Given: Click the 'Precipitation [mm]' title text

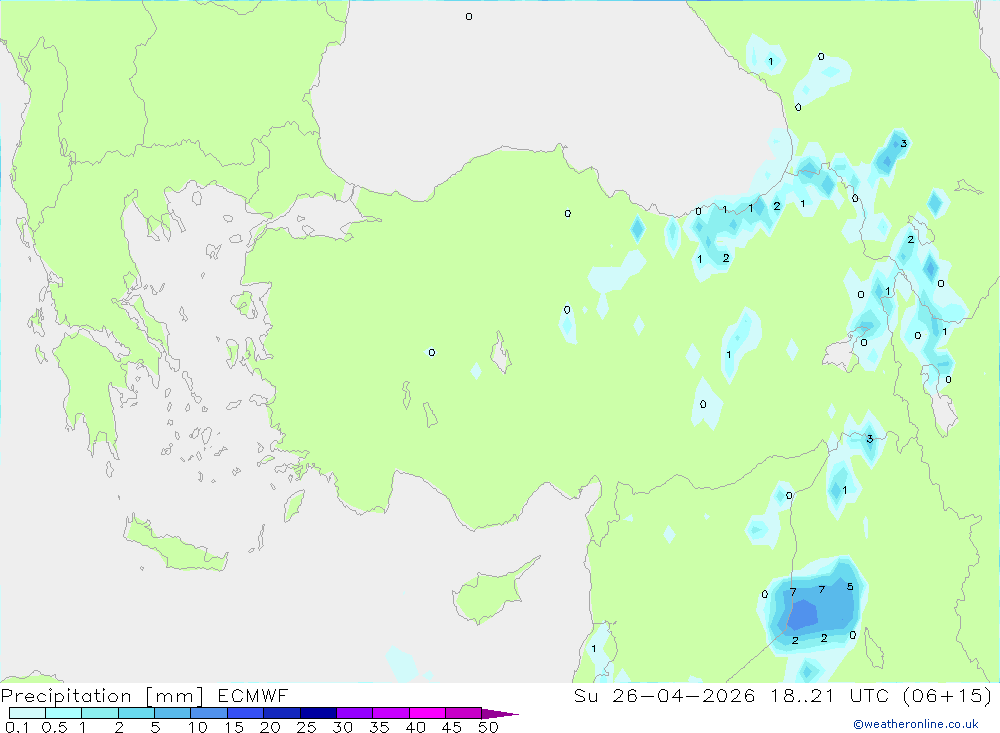Looking at the screenshot, I should pyautogui.click(x=102, y=696).
